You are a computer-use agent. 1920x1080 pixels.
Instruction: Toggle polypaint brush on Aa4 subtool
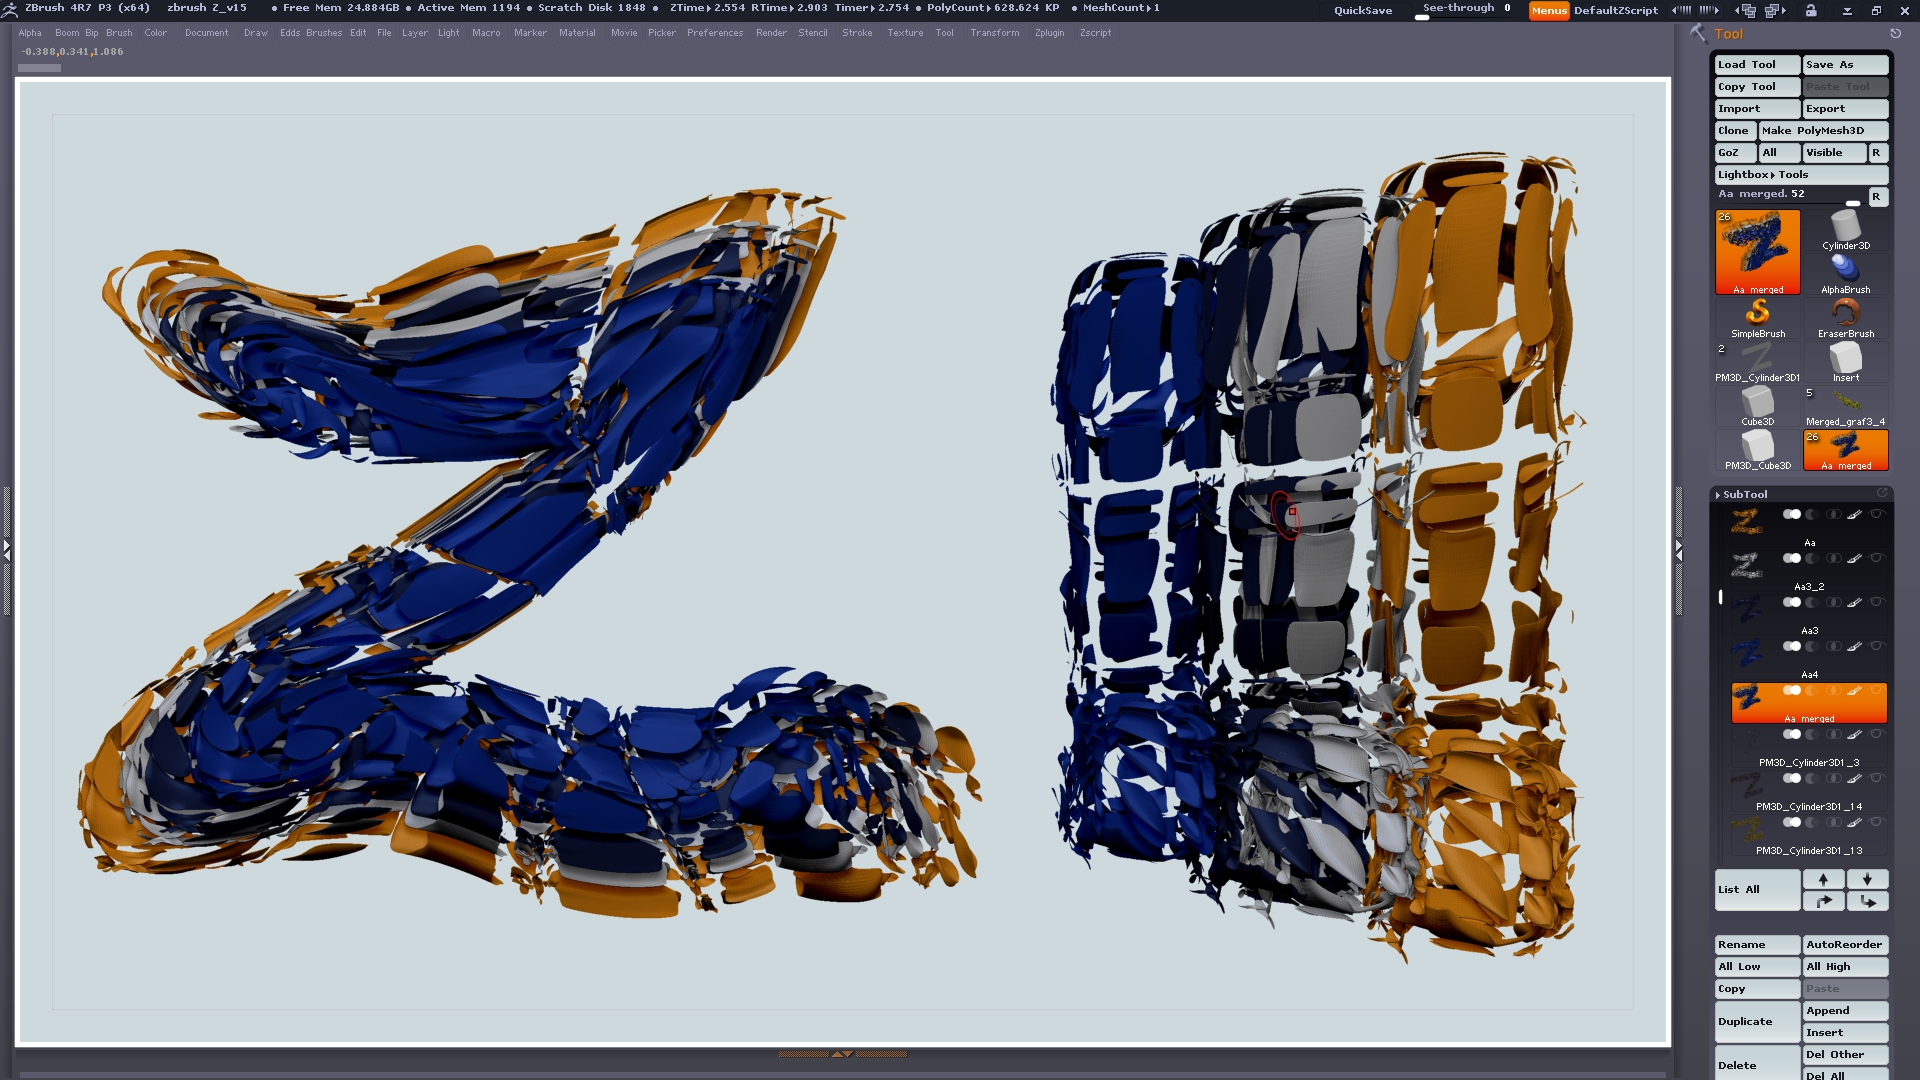1854,646
